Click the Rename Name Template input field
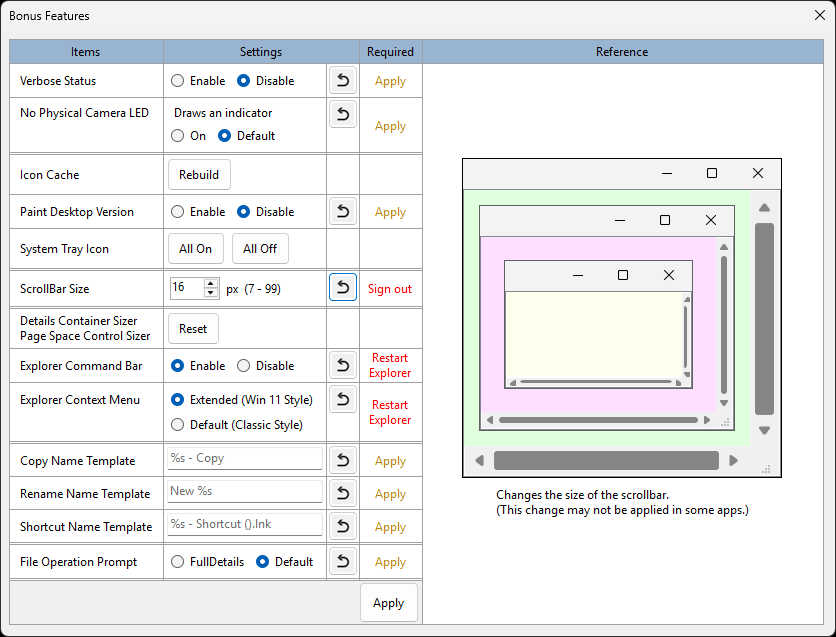The height and width of the screenshot is (637, 836). pos(245,491)
